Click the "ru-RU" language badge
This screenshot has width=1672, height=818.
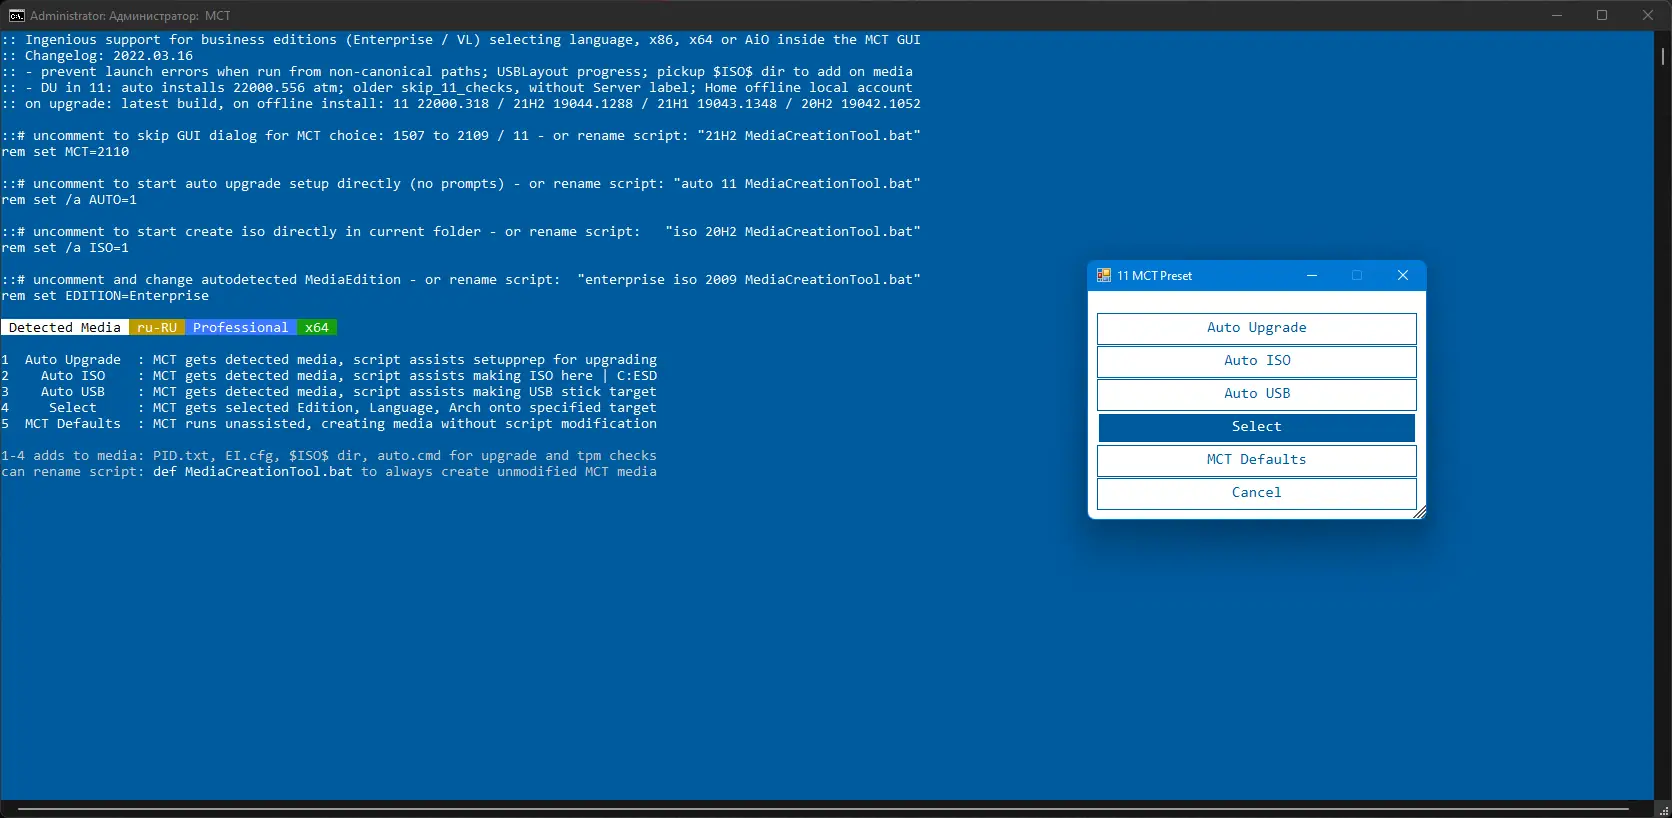coord(157,328)
